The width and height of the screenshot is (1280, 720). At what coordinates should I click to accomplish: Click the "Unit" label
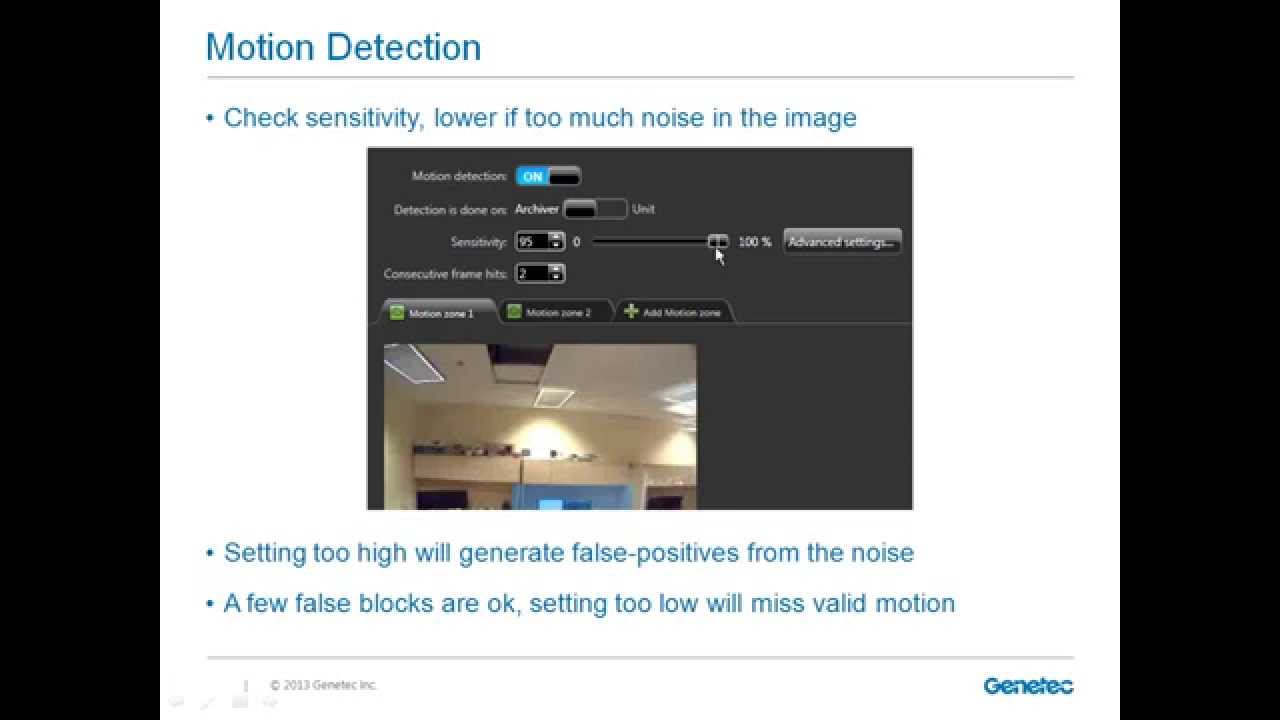(x=643, y=209)
